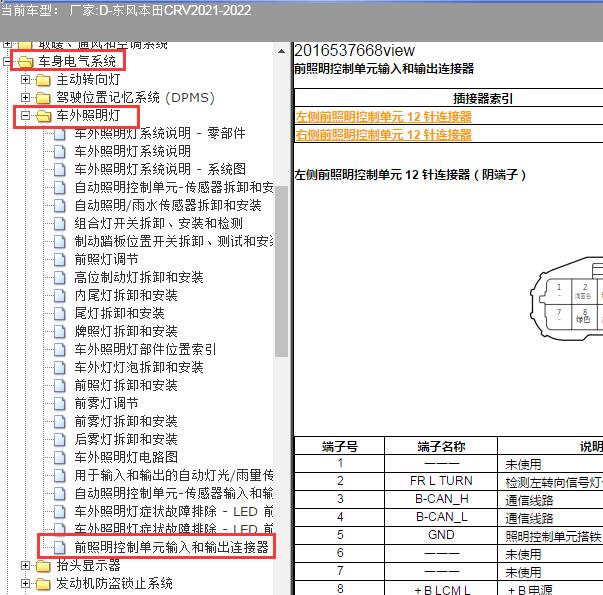
Task: Click the 主动转向灯 folder icon
Action: [43, 80]
